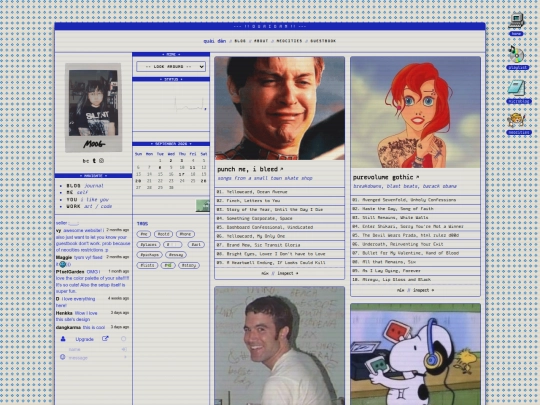
Task: Open ABOUT in the top navigation
Action: [x=261, y=41]
